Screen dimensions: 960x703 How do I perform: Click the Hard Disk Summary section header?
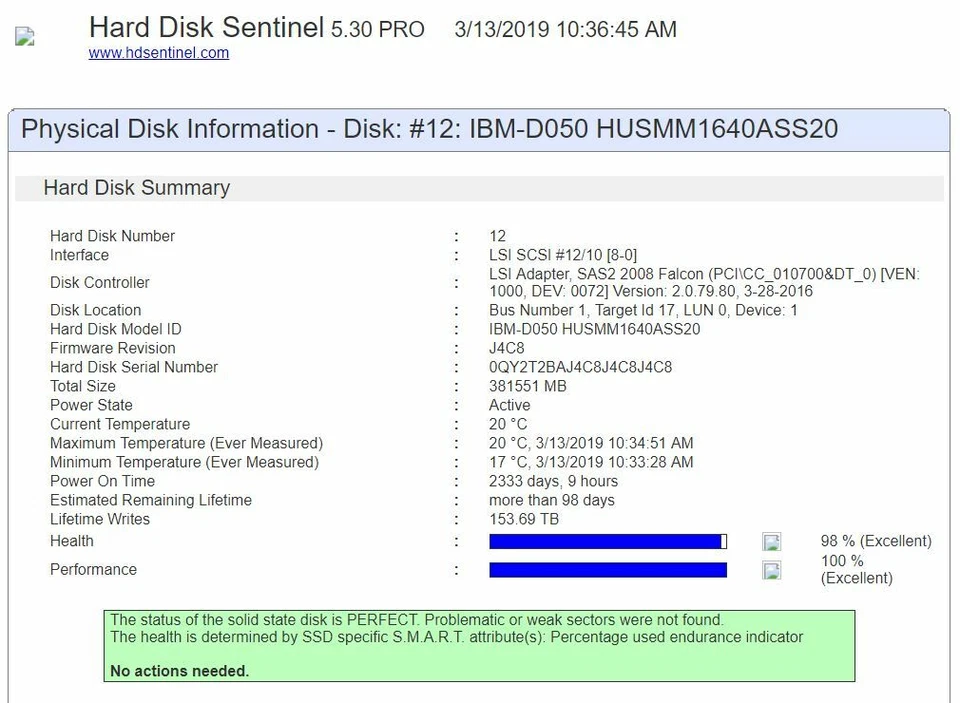click(135, 188)
